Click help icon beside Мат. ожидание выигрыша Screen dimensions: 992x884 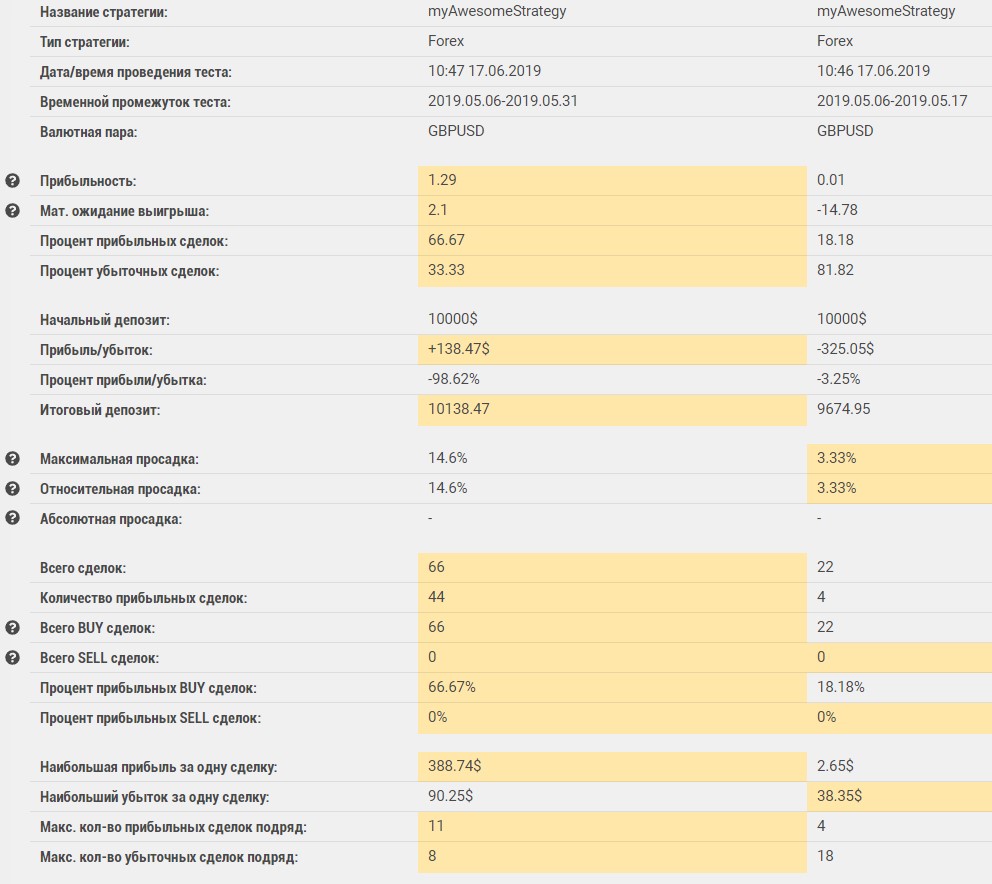(13, 211)
